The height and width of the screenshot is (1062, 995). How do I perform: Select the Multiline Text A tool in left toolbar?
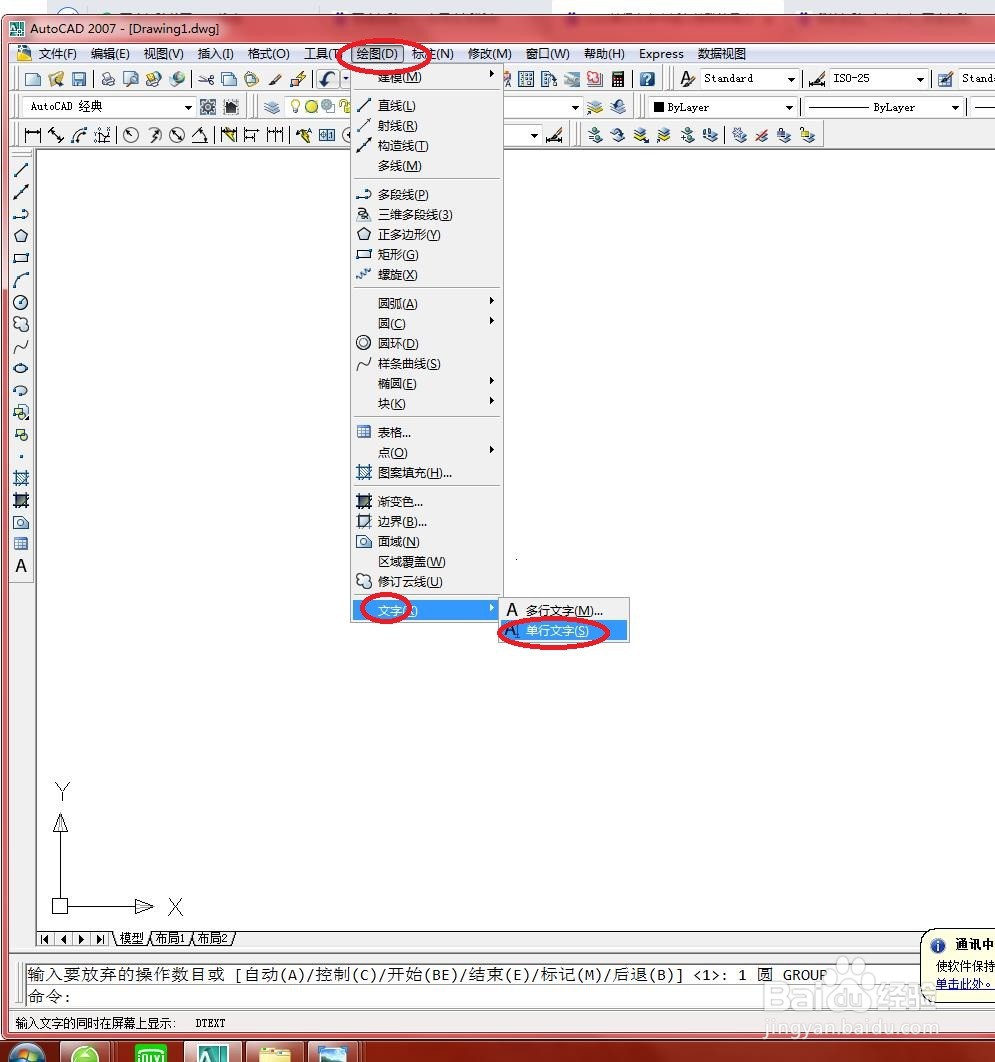tap(21, 566)
